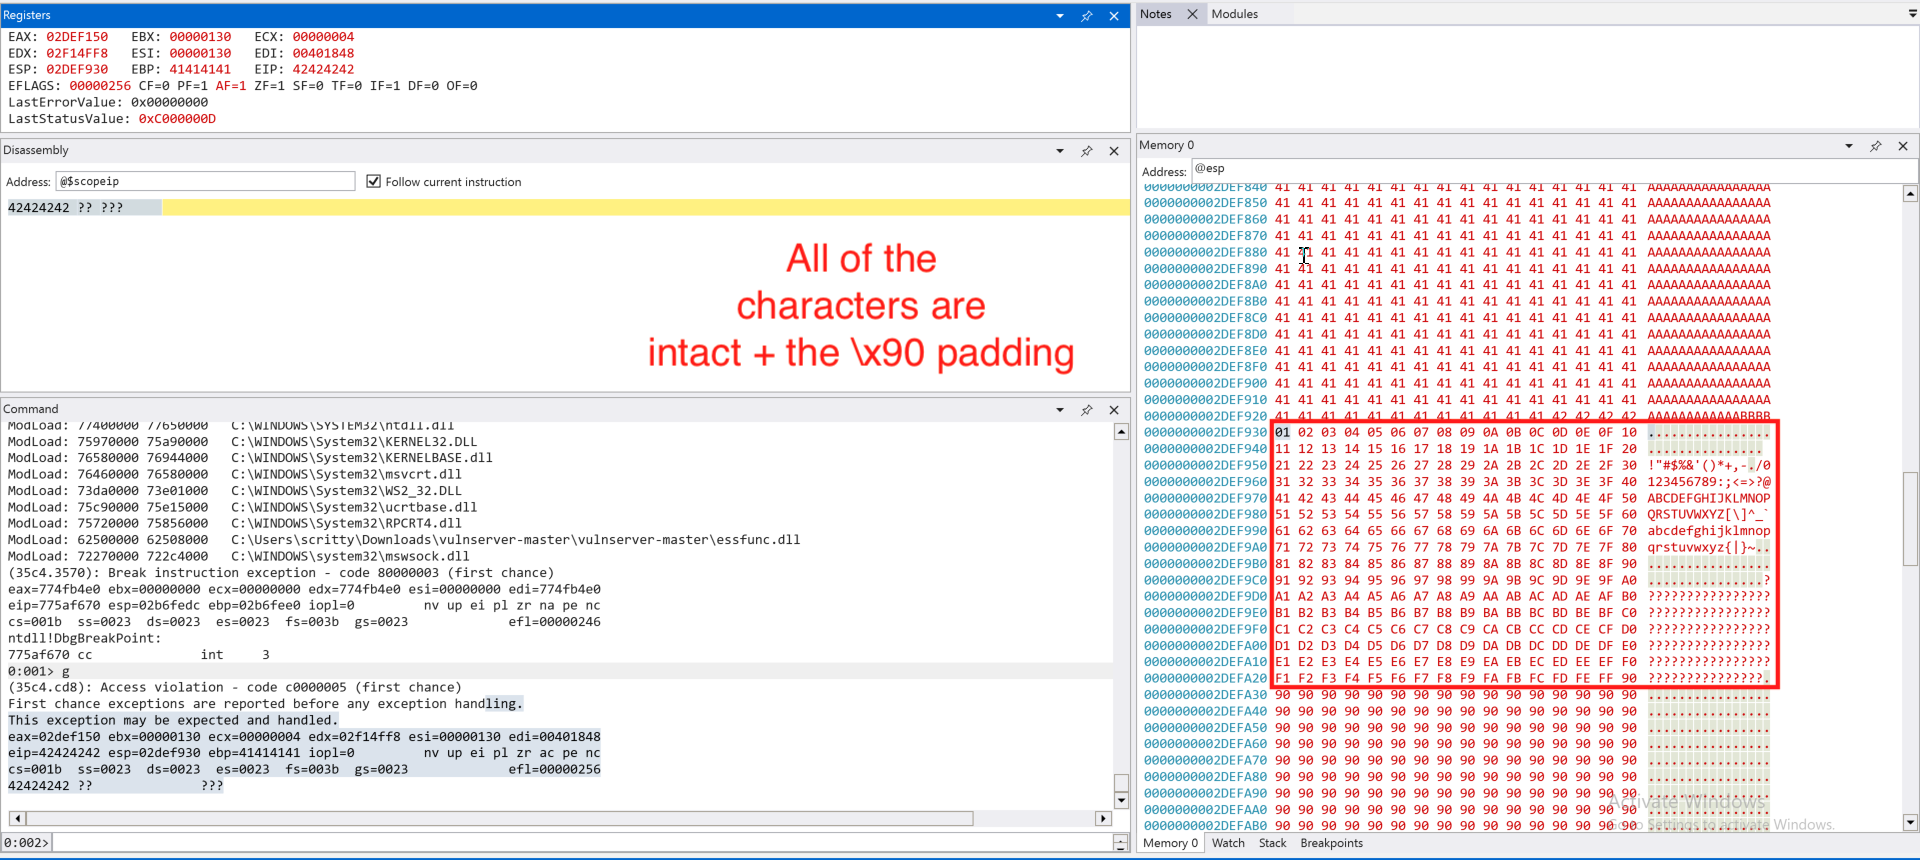Show the Breakpoints tab
Image resolution: width=1920 pixels, height=860 pixels.
pos(1331,843)
